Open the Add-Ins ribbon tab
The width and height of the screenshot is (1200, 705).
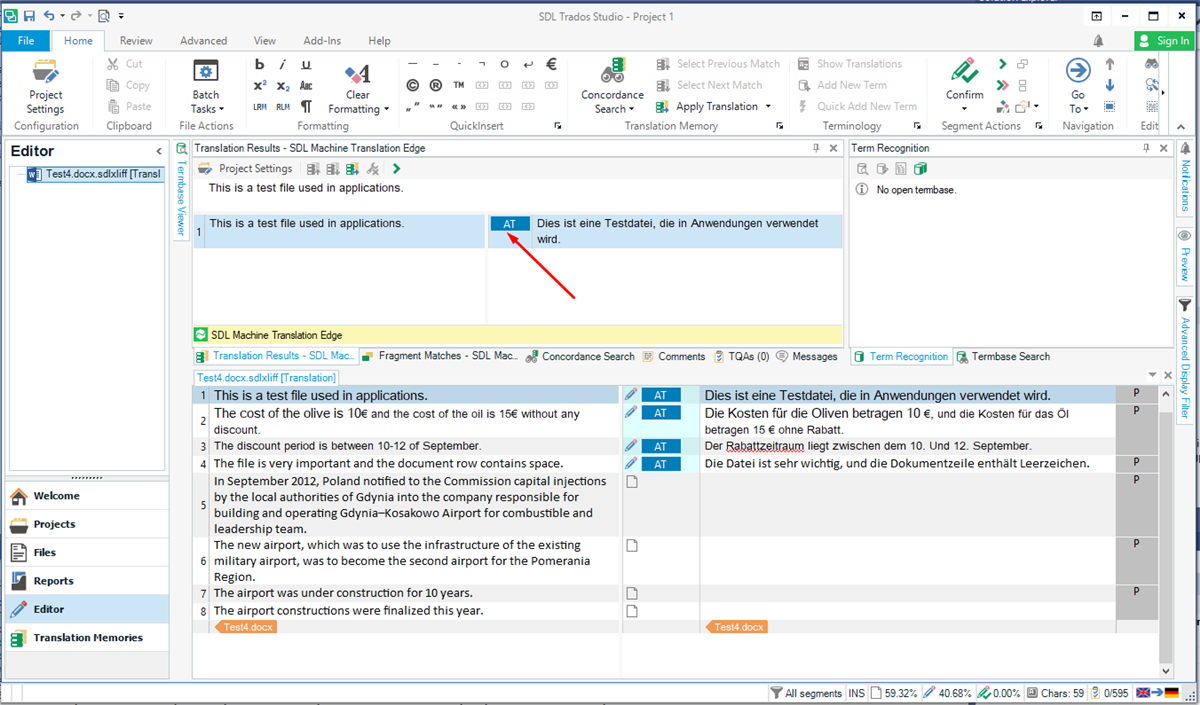click(322, 41)
